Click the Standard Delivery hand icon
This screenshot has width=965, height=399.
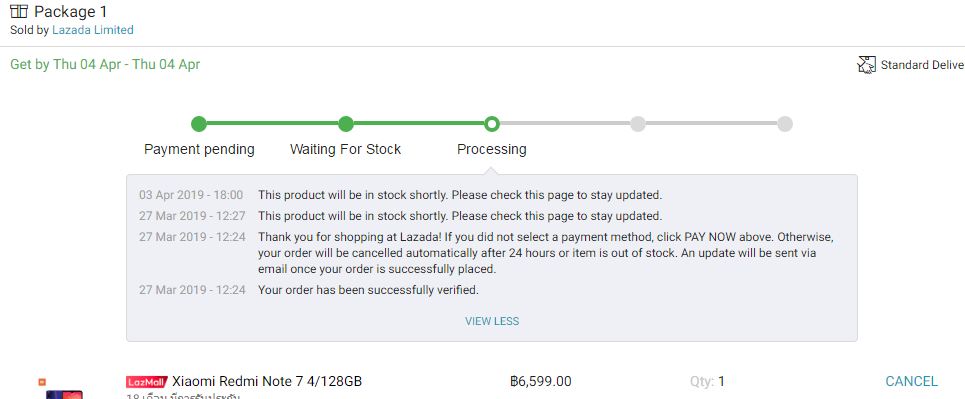click(866, 65)
